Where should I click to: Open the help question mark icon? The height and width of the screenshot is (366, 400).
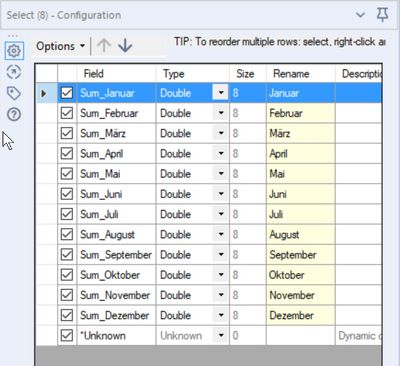click(x=14, y=115)
